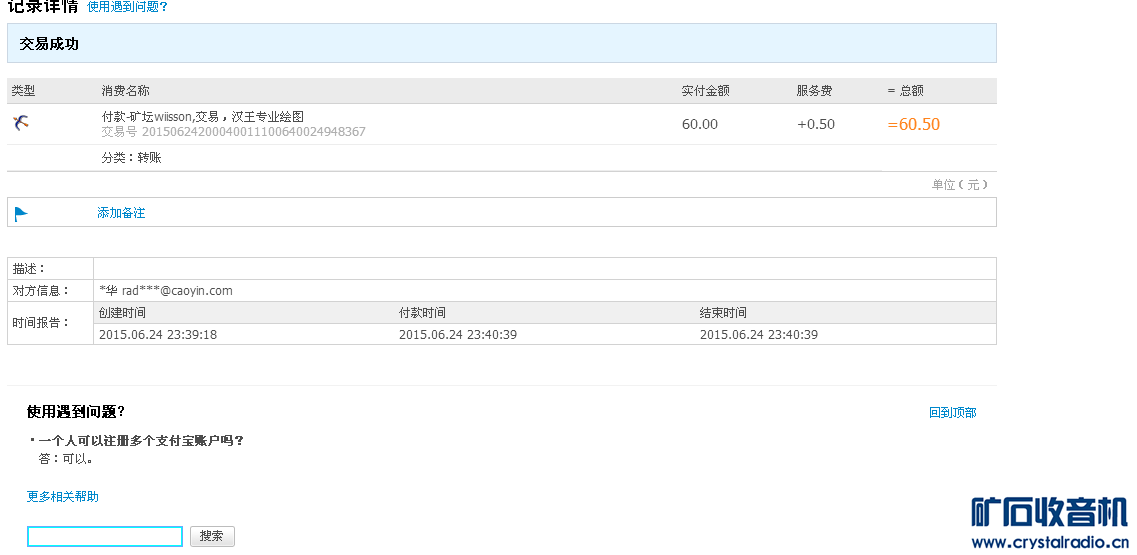This screenshot has height=555, width=1137.
Task: Click the 交易成功 status banner text
Action: tap(49, 44)
